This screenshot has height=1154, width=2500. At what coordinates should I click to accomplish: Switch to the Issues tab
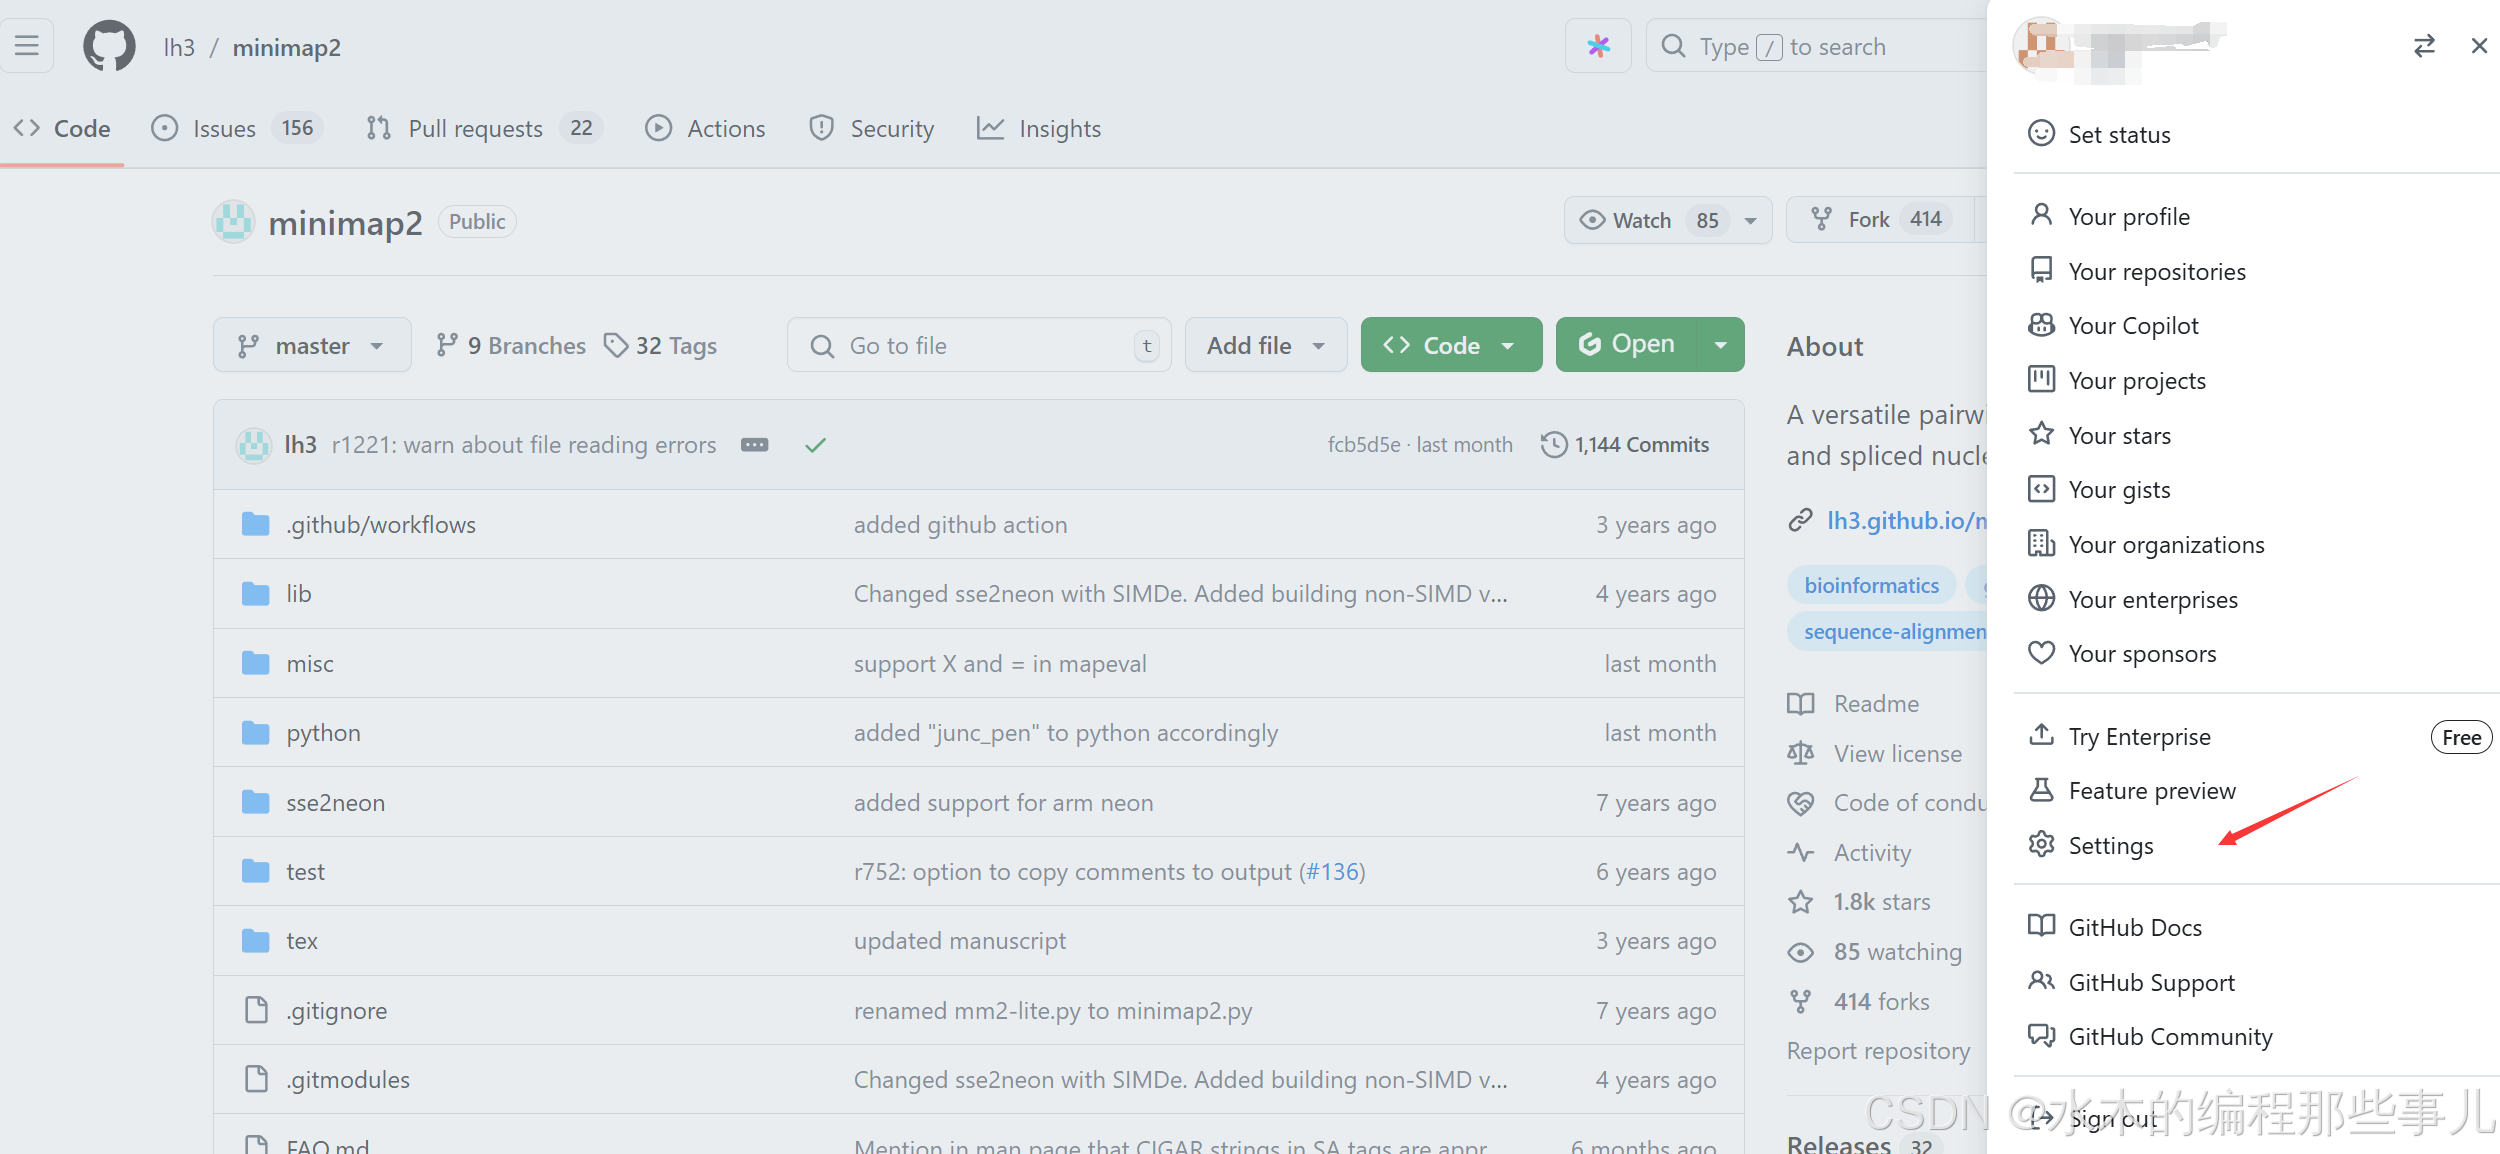[225, 129]
